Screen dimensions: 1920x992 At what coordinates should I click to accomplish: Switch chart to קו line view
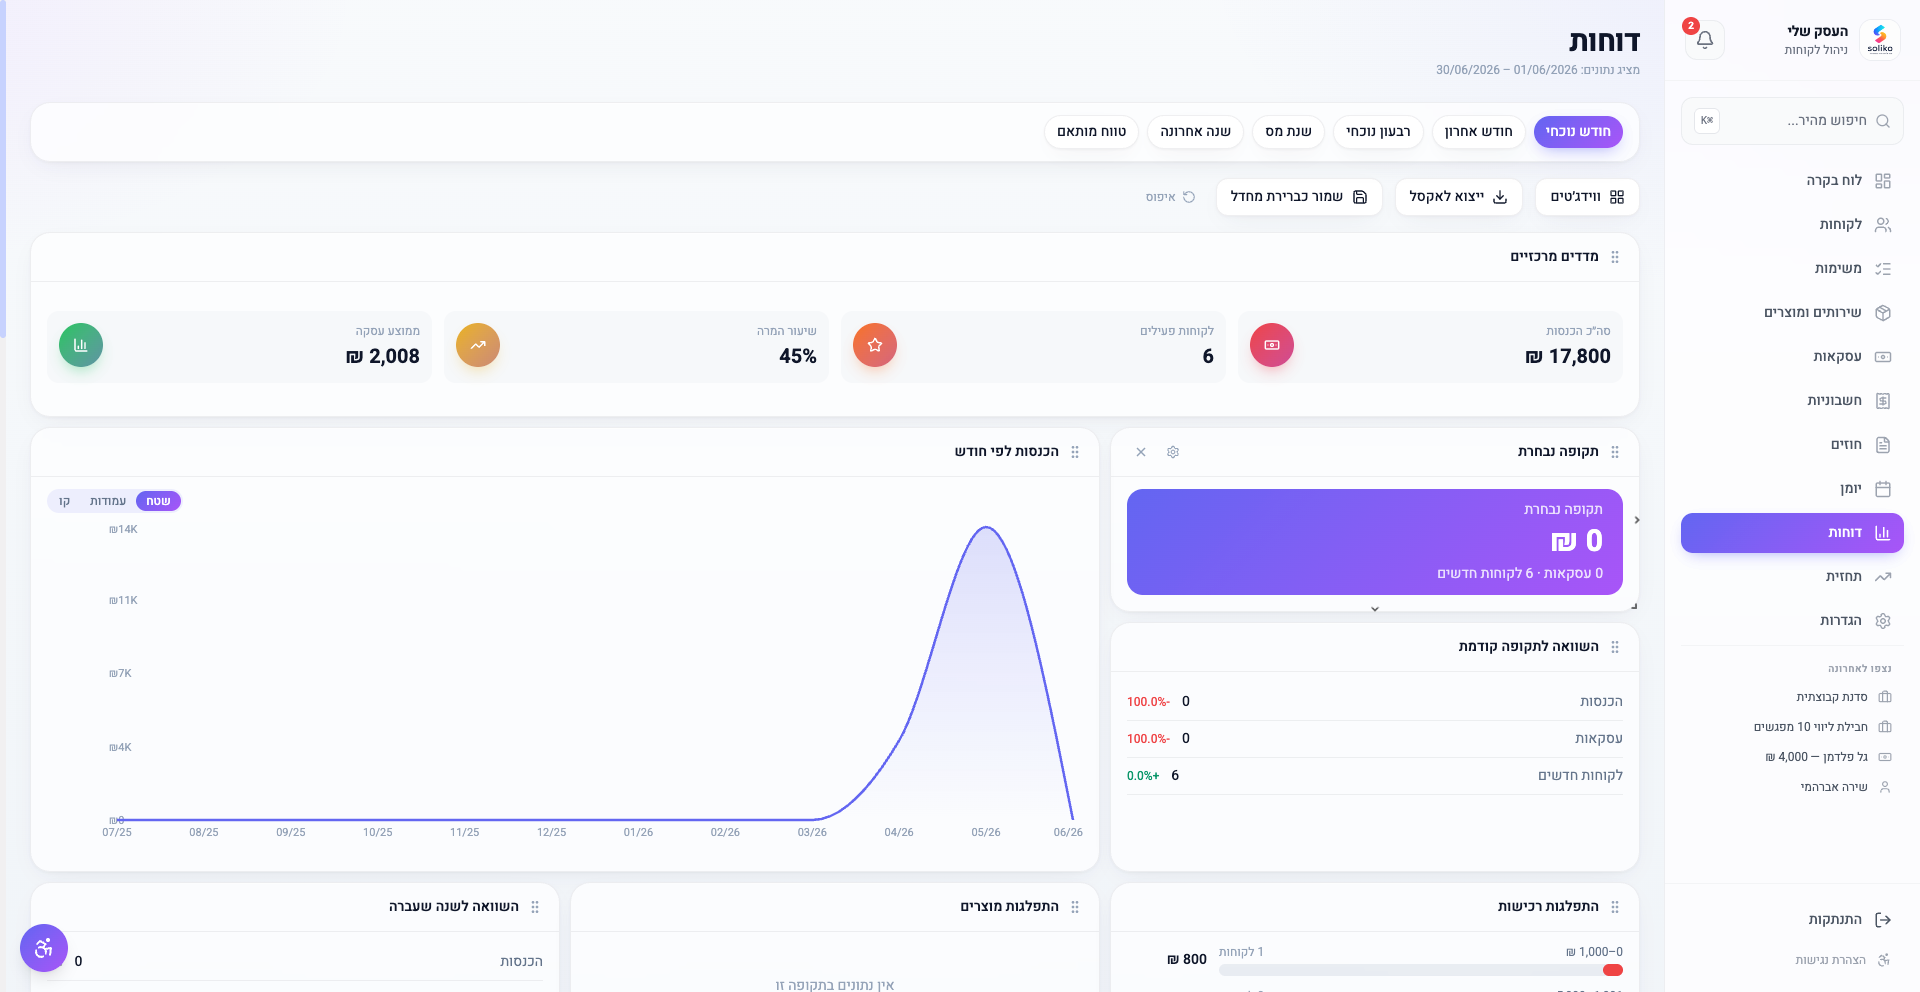[x=65, y=501]
